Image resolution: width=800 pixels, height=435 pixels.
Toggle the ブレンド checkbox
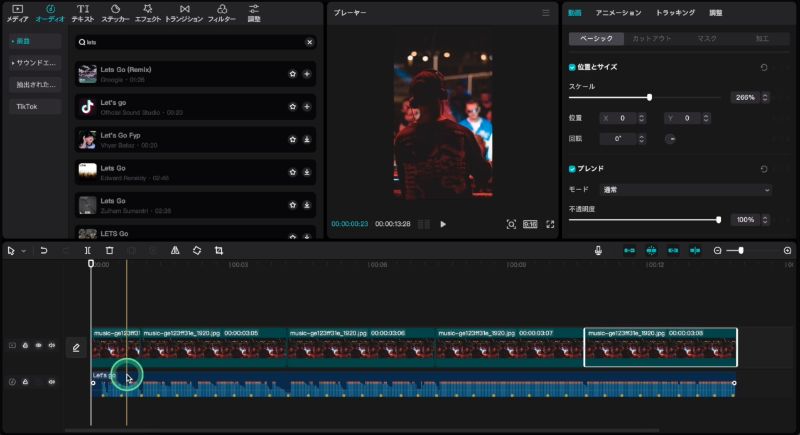572,169
